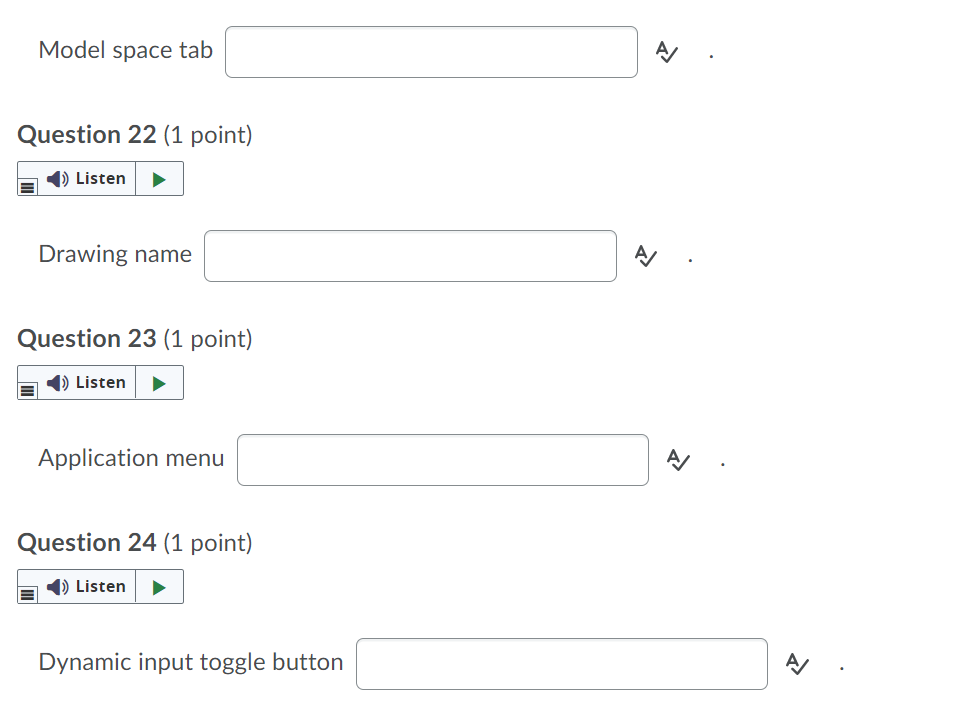Screen dimensions: 955x705
Task: Click the Drawing name answer field
Action: click(410, 256)
